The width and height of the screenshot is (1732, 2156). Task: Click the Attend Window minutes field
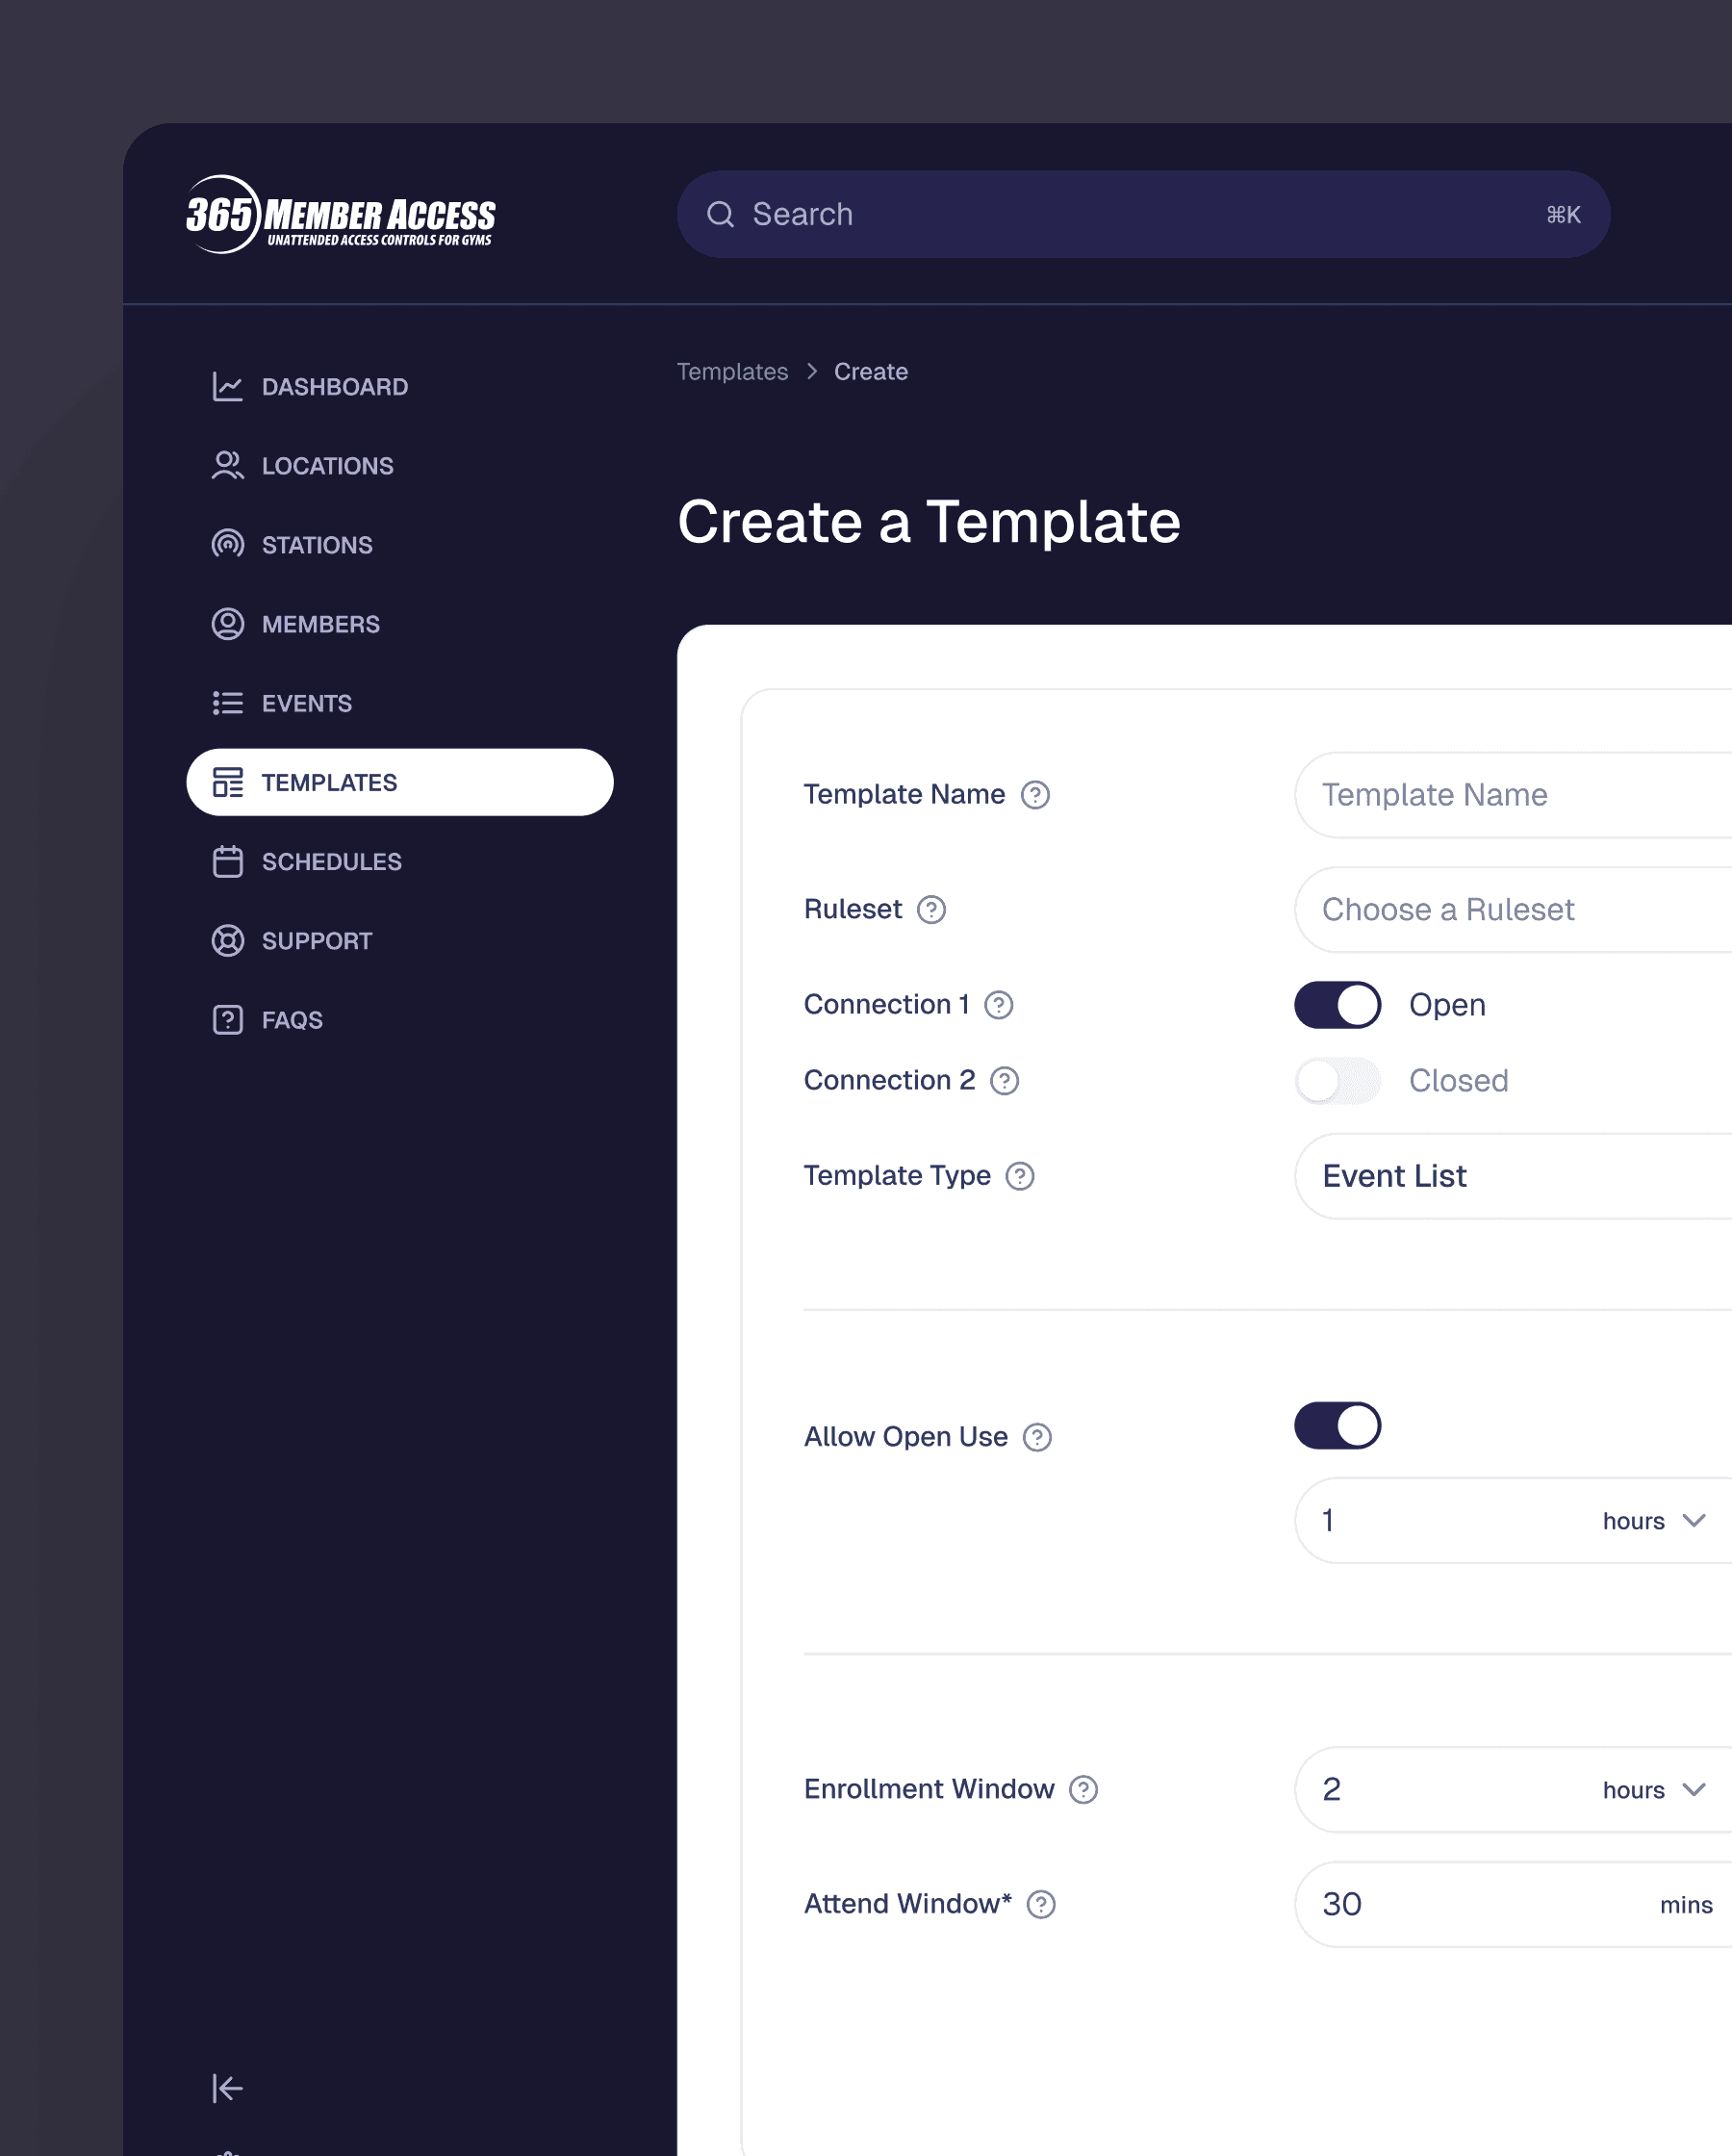tap(1513, 1904)
